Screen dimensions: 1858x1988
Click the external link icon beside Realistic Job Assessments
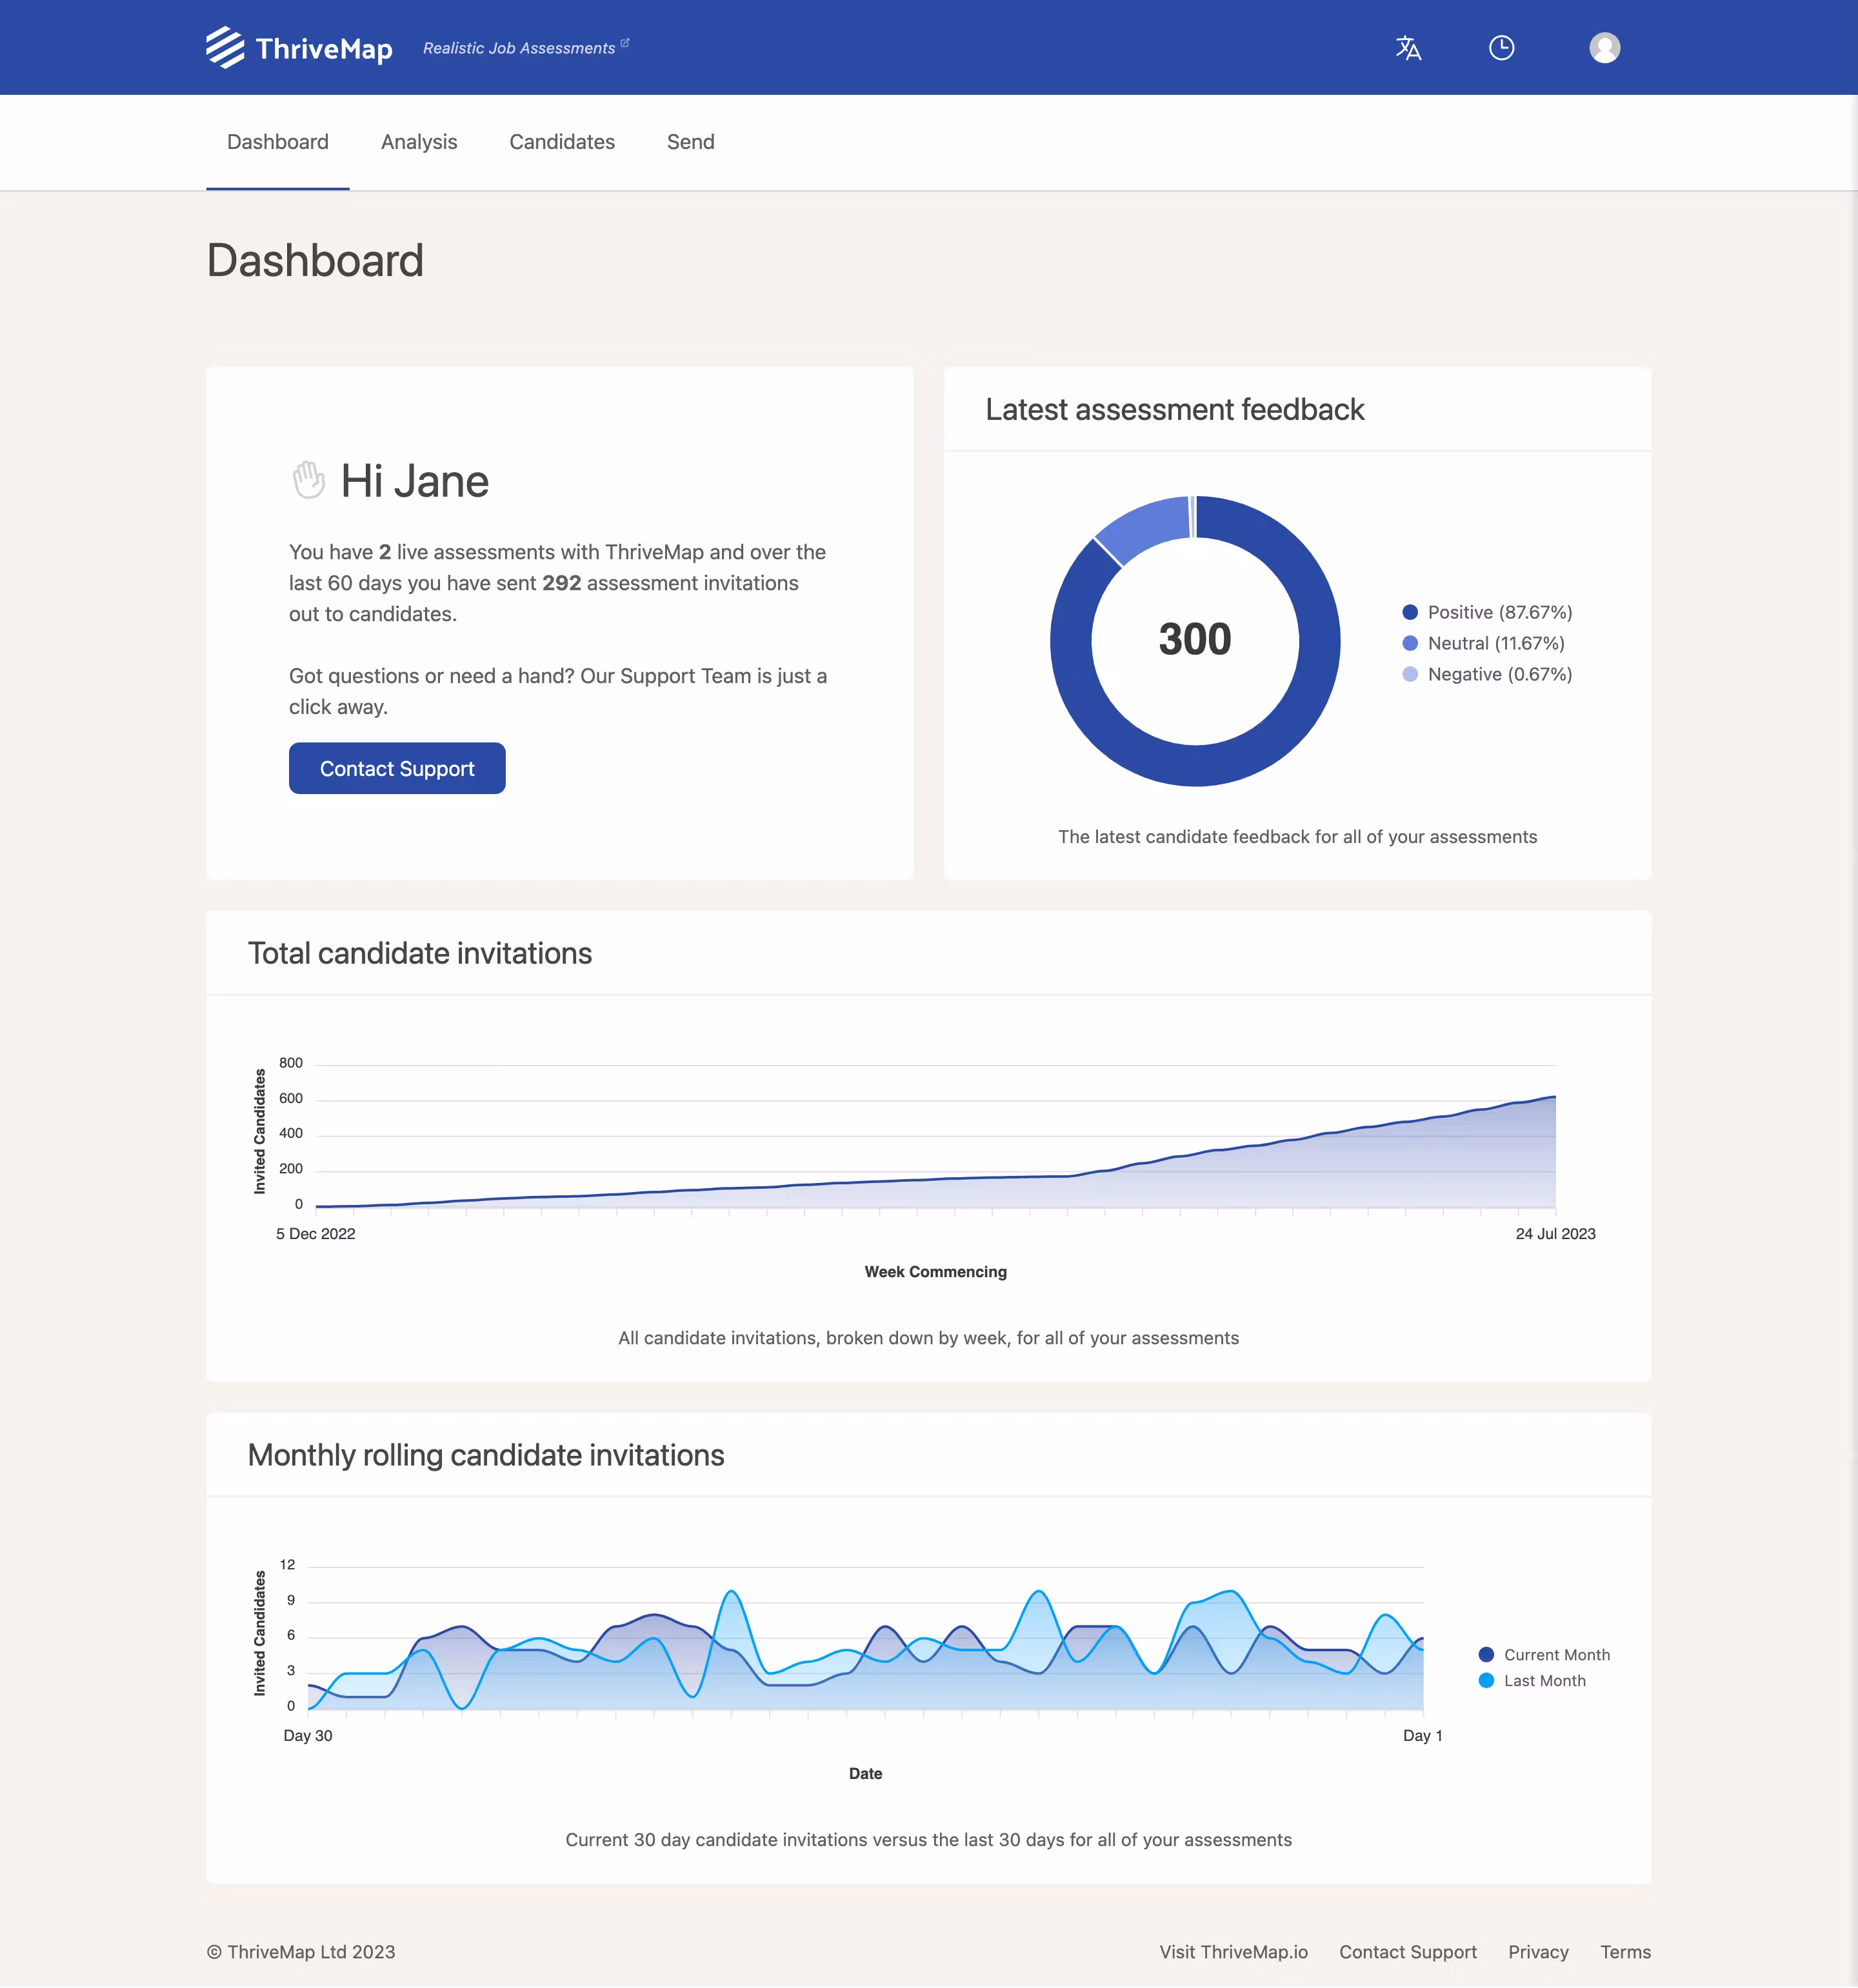(x=625, y=43)
